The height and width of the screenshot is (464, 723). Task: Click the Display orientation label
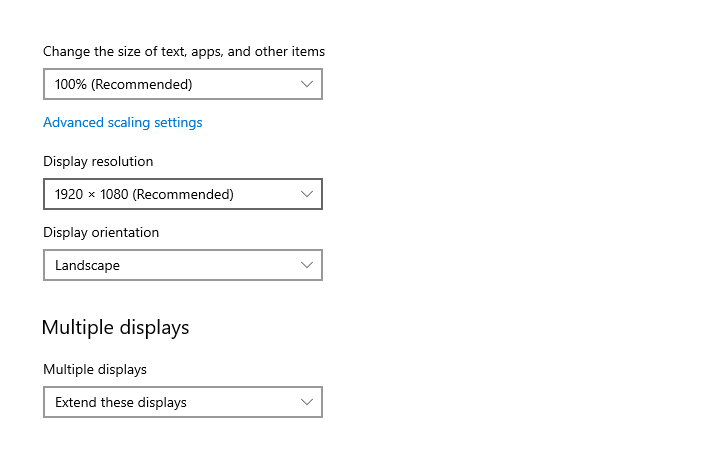click(x=101, y=232)
